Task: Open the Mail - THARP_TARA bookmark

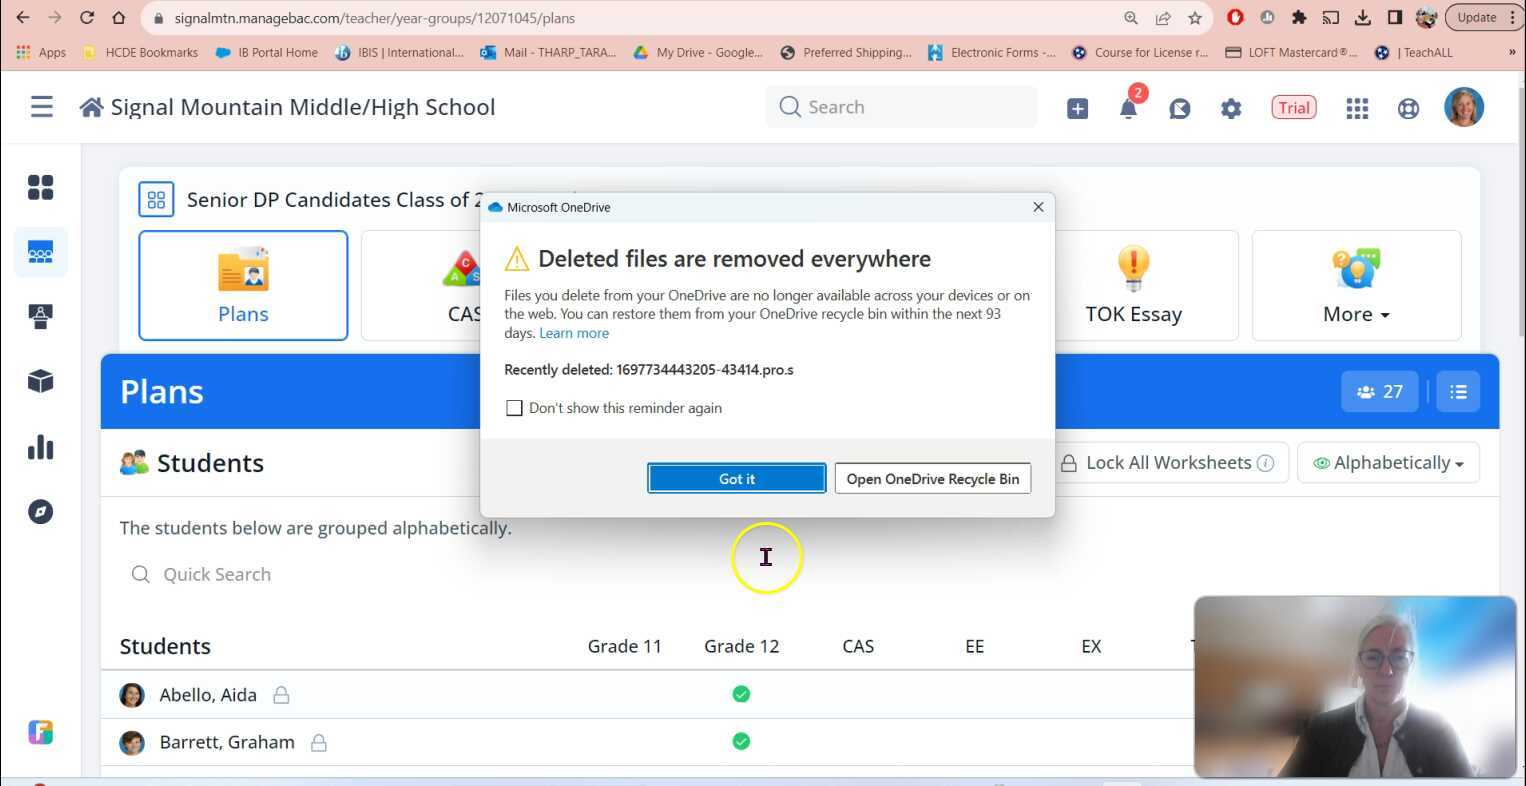Action: pos(548,52)
